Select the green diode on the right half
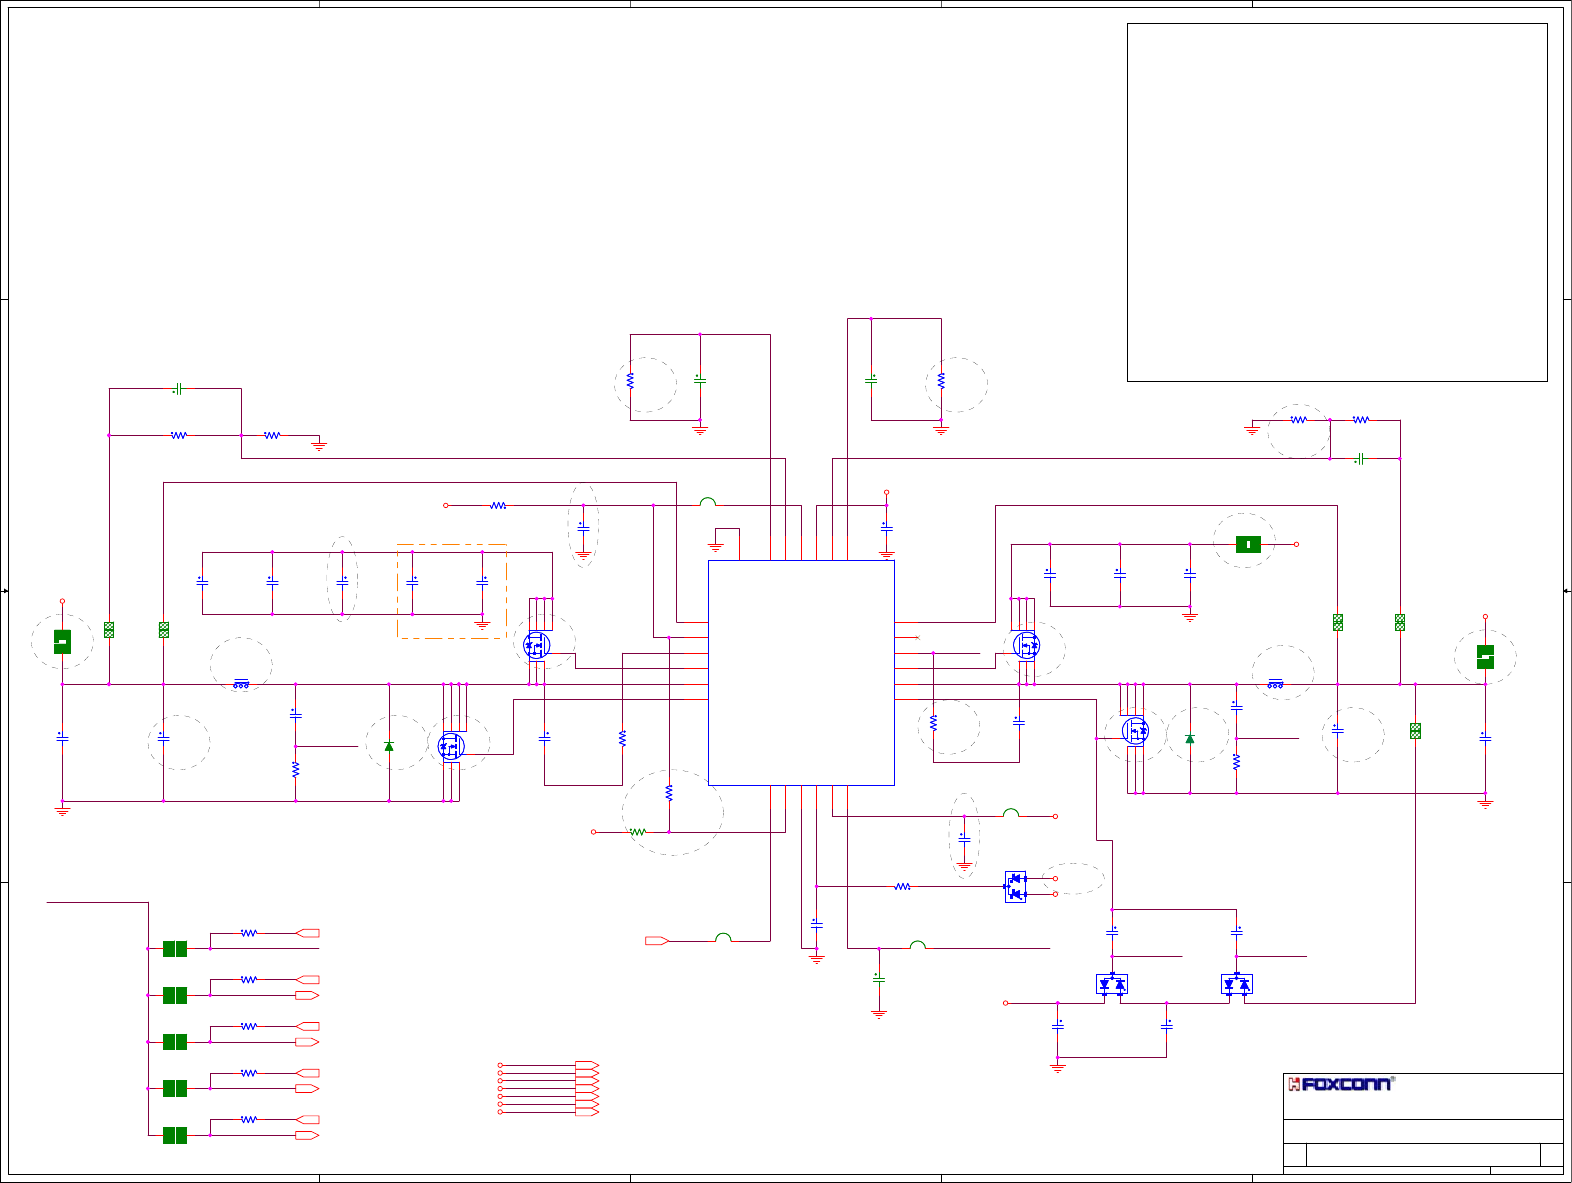This screenshot has width=1572, height=1183. (1189, 738)
